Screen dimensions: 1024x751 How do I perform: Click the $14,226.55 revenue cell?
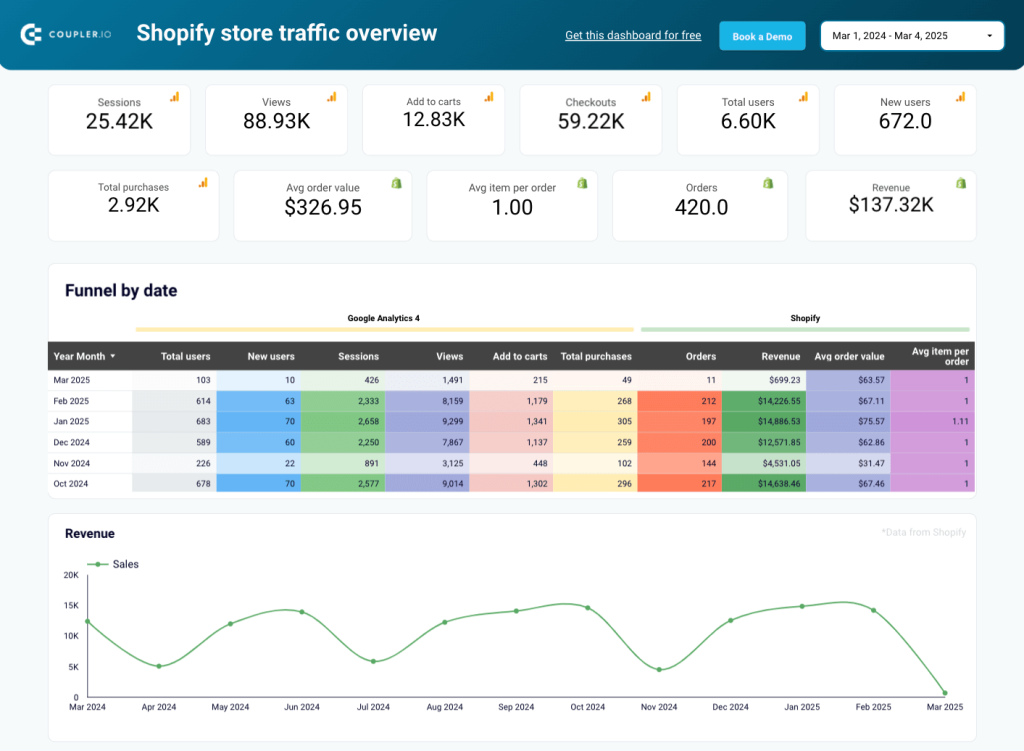tap(763, 401)
